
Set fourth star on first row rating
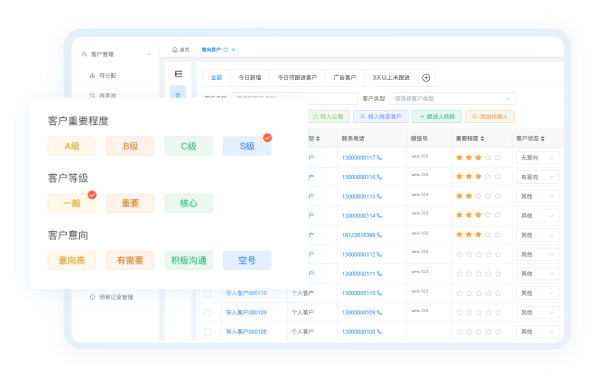488,157
